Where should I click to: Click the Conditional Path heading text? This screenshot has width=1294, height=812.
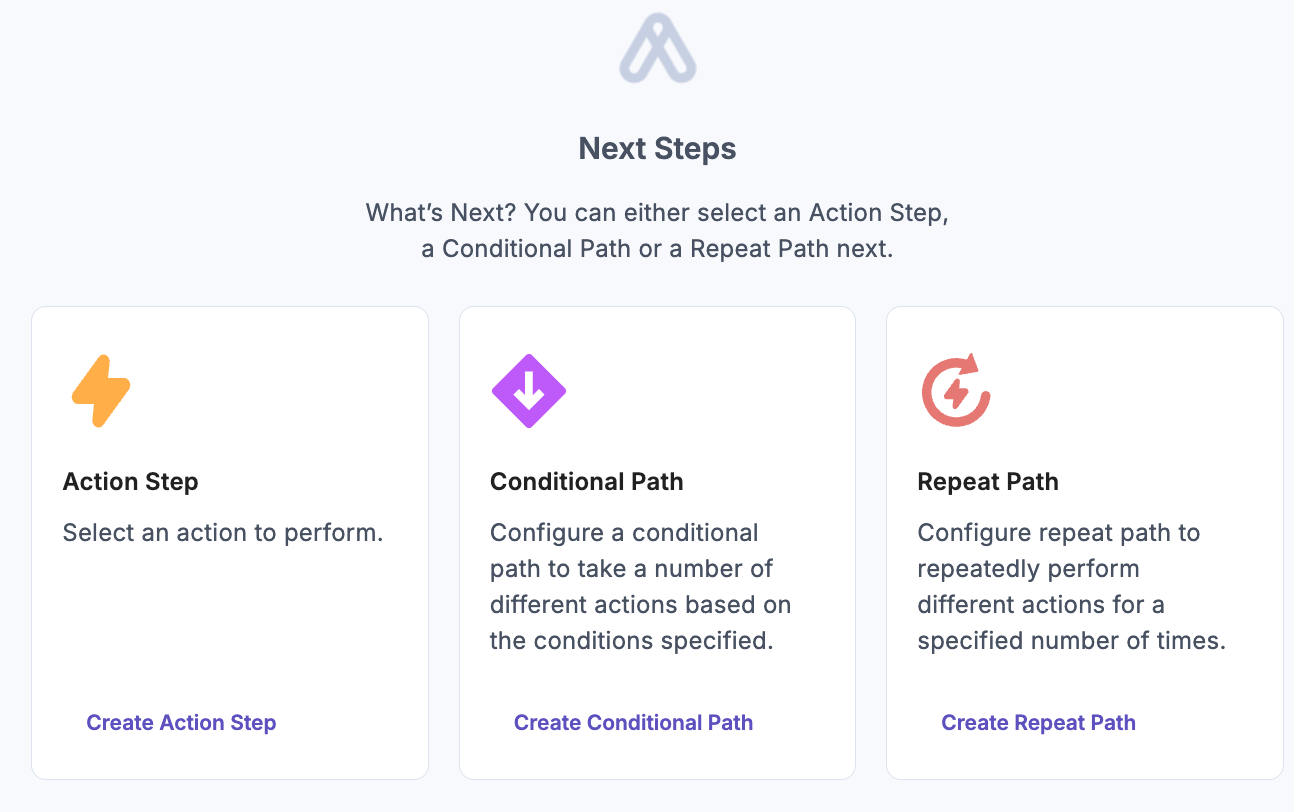(586, 481)
